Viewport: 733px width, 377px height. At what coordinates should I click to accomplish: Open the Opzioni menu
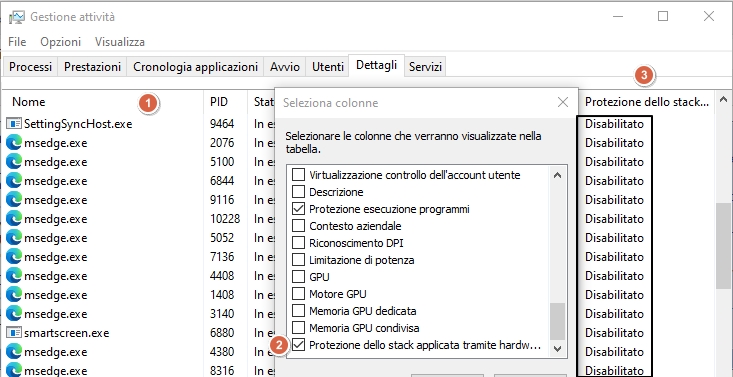pos(60,42)
